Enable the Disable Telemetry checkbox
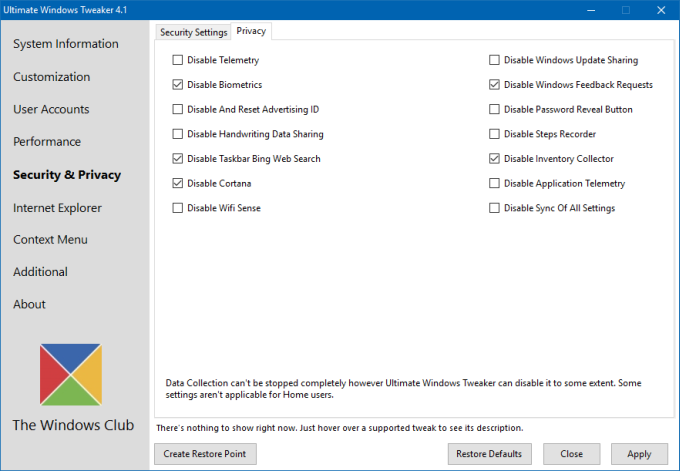 pos(178,61)
